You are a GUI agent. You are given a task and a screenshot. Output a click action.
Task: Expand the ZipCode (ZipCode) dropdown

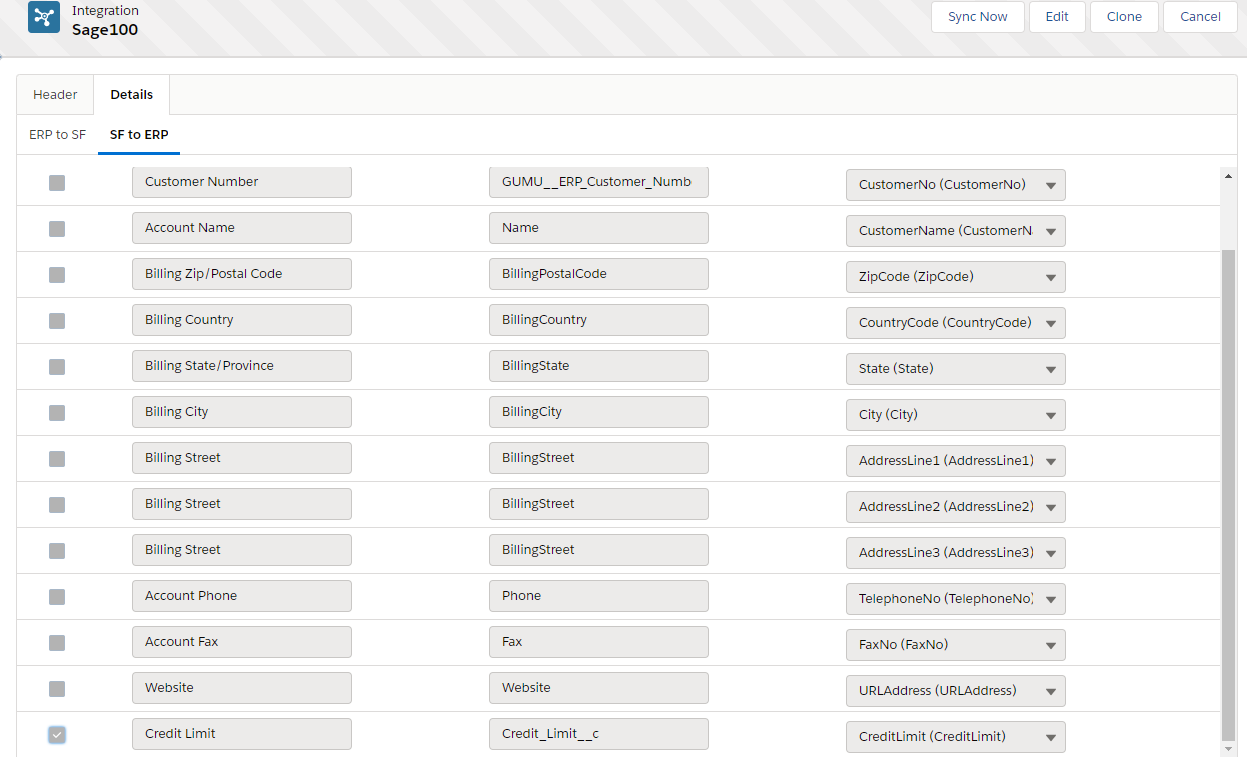955,277
